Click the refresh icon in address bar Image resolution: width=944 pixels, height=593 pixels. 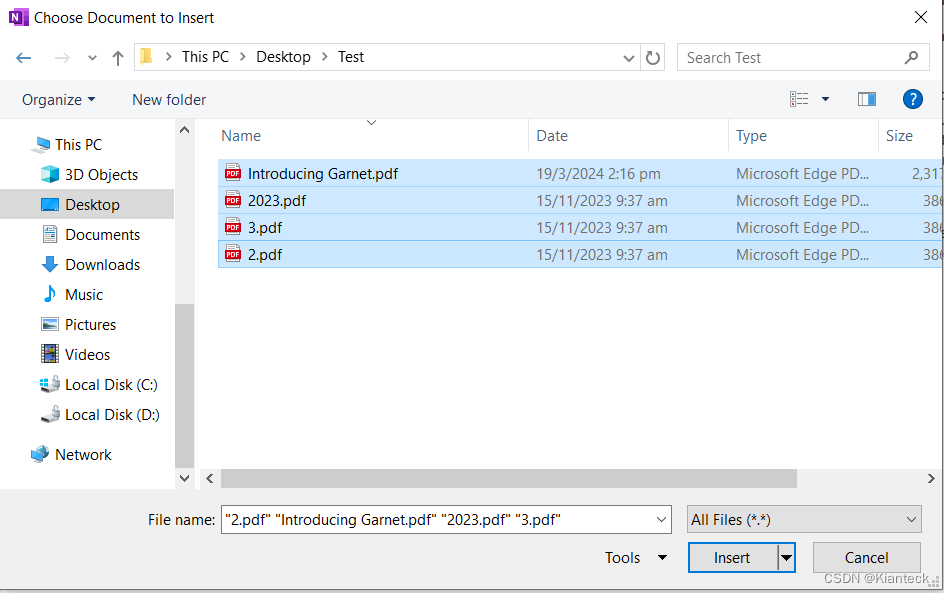coord(653,57)
